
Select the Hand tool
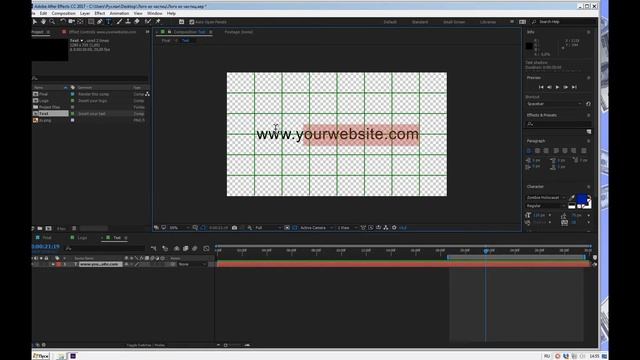pyautogui.click(x=43, y=22)
